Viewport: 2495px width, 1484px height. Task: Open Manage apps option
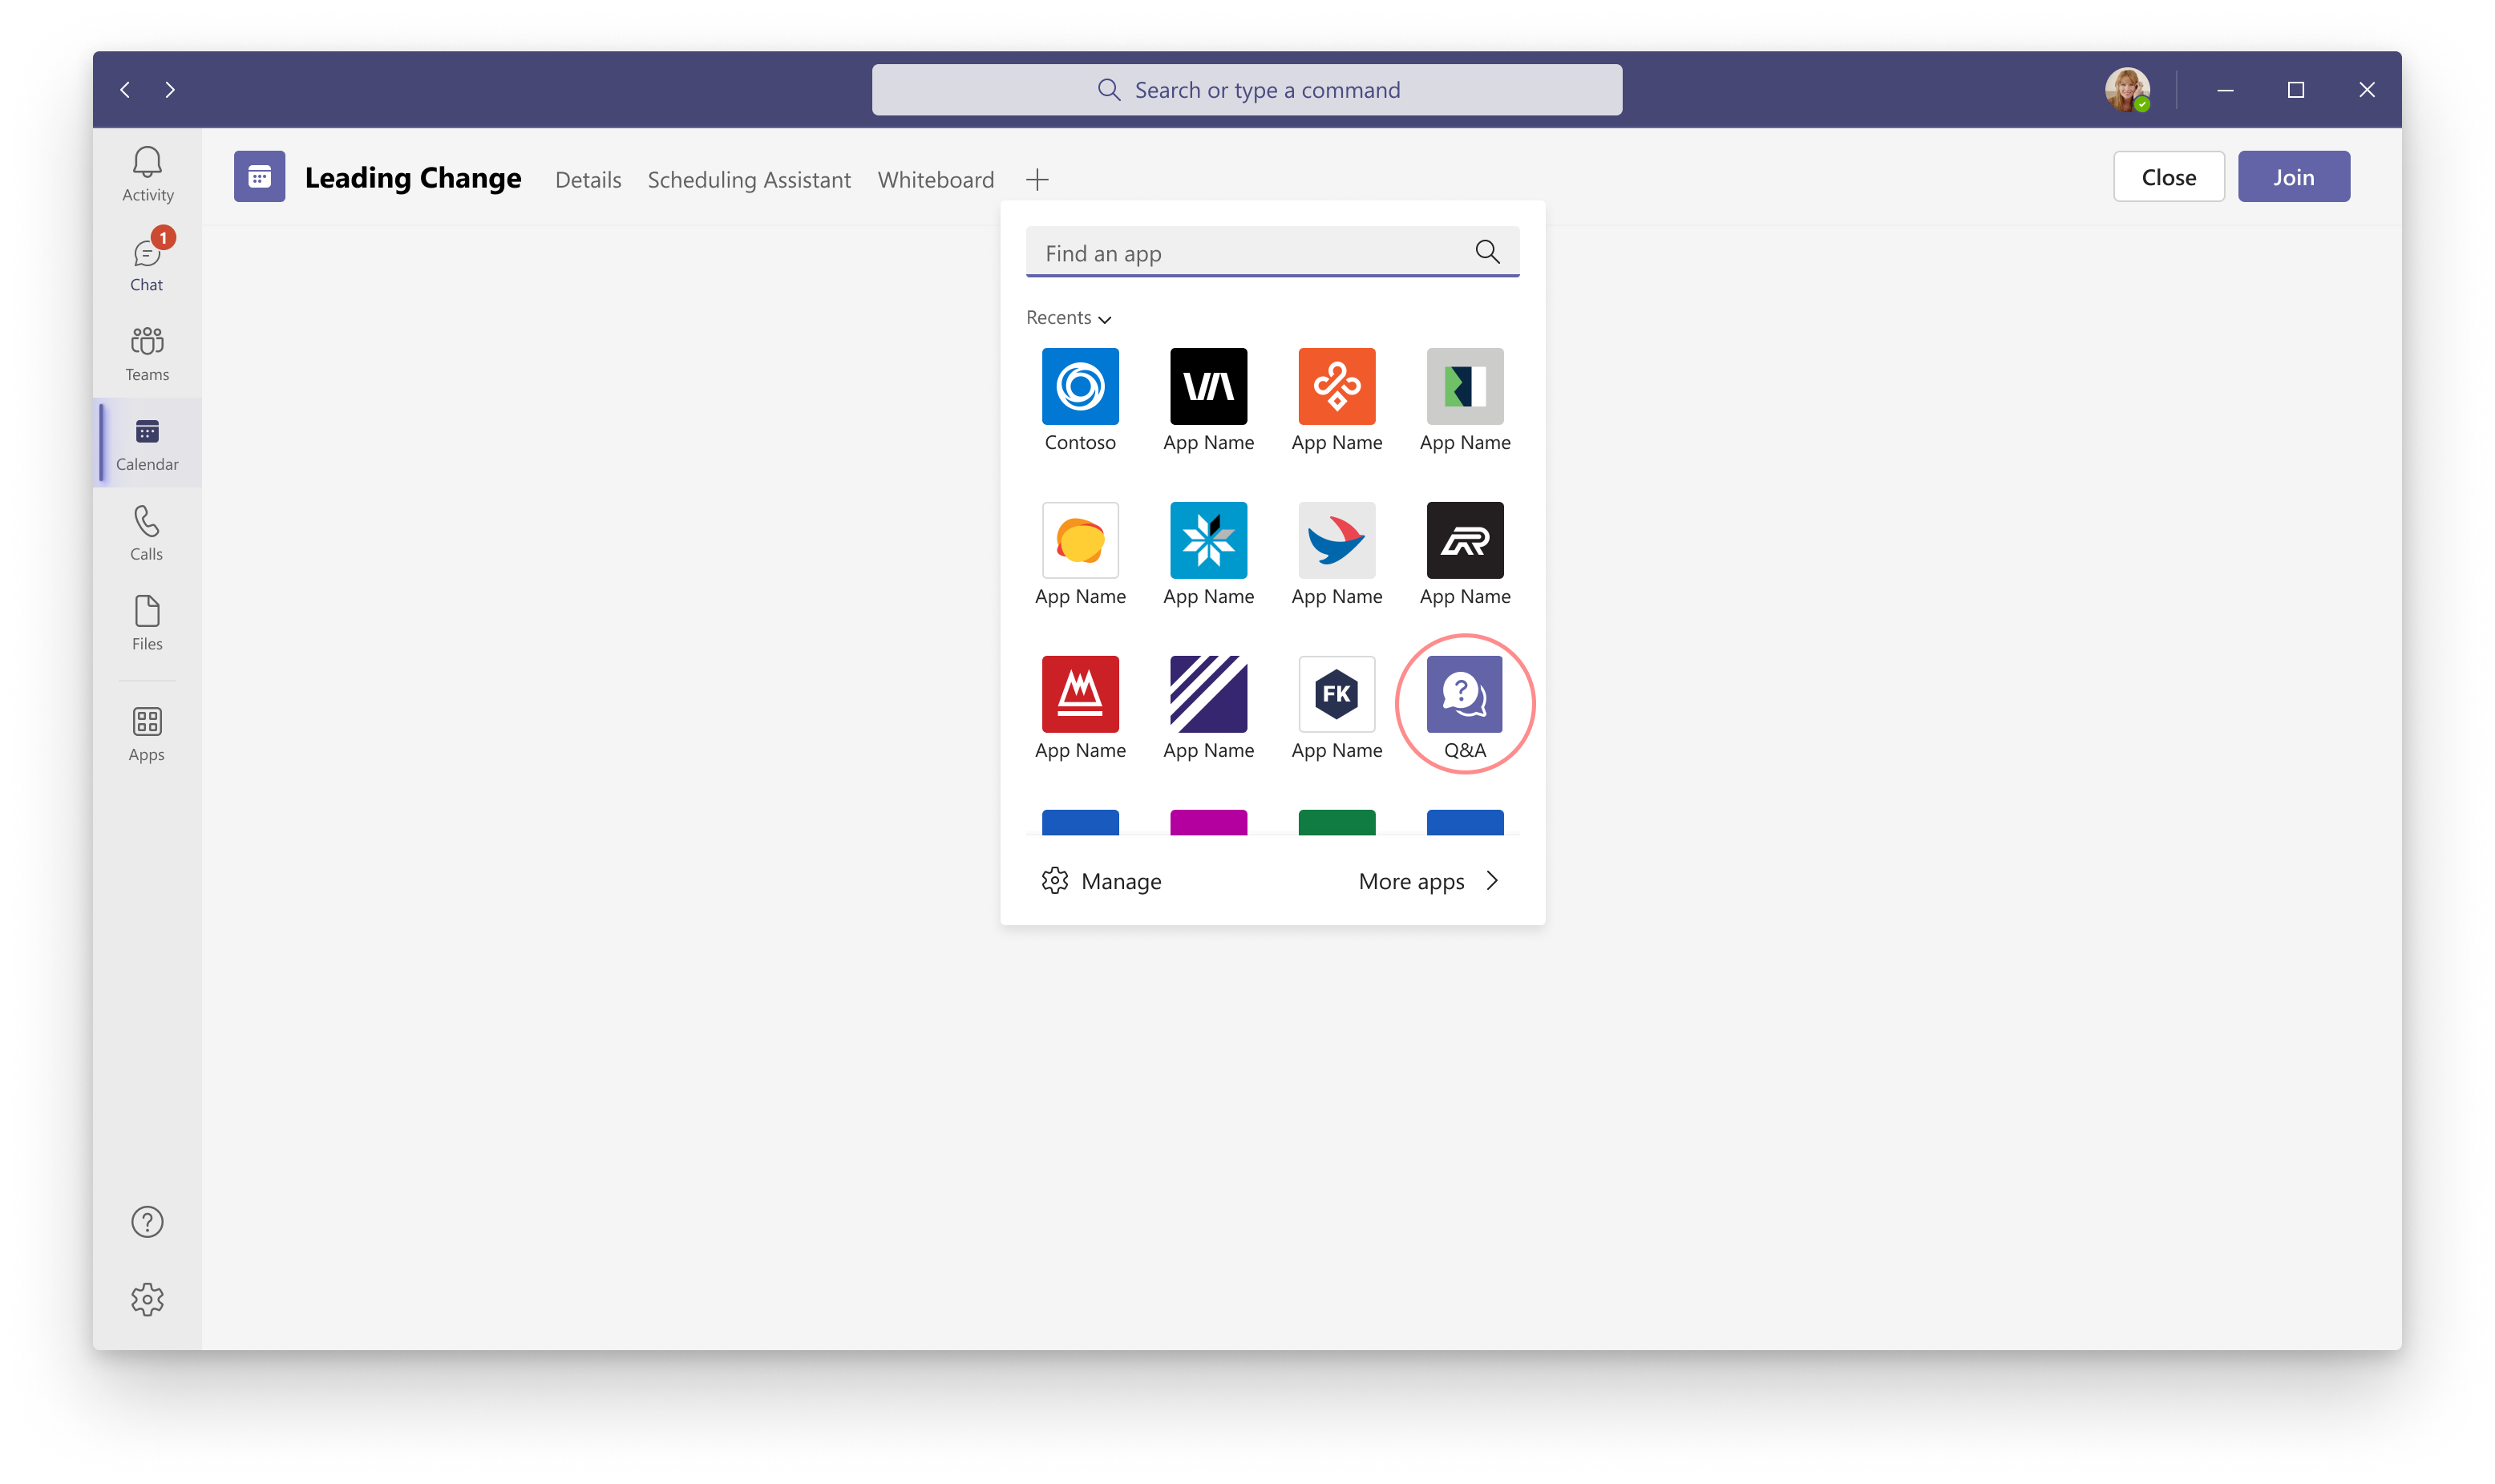[x=1101, y=881]
